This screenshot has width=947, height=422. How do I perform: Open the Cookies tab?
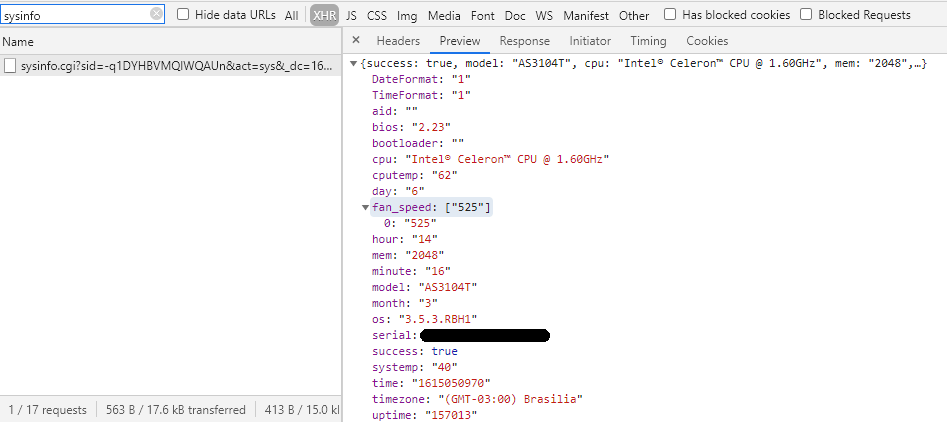707,41
